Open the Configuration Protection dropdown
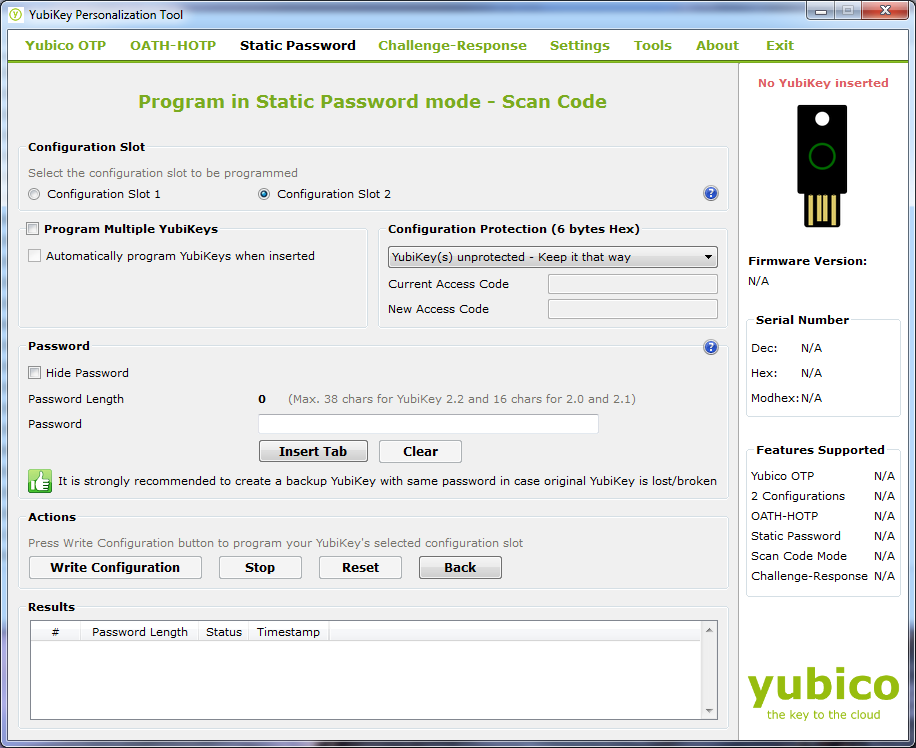The image size is (916, 748). pyautogui.click(x=553, y=257)
